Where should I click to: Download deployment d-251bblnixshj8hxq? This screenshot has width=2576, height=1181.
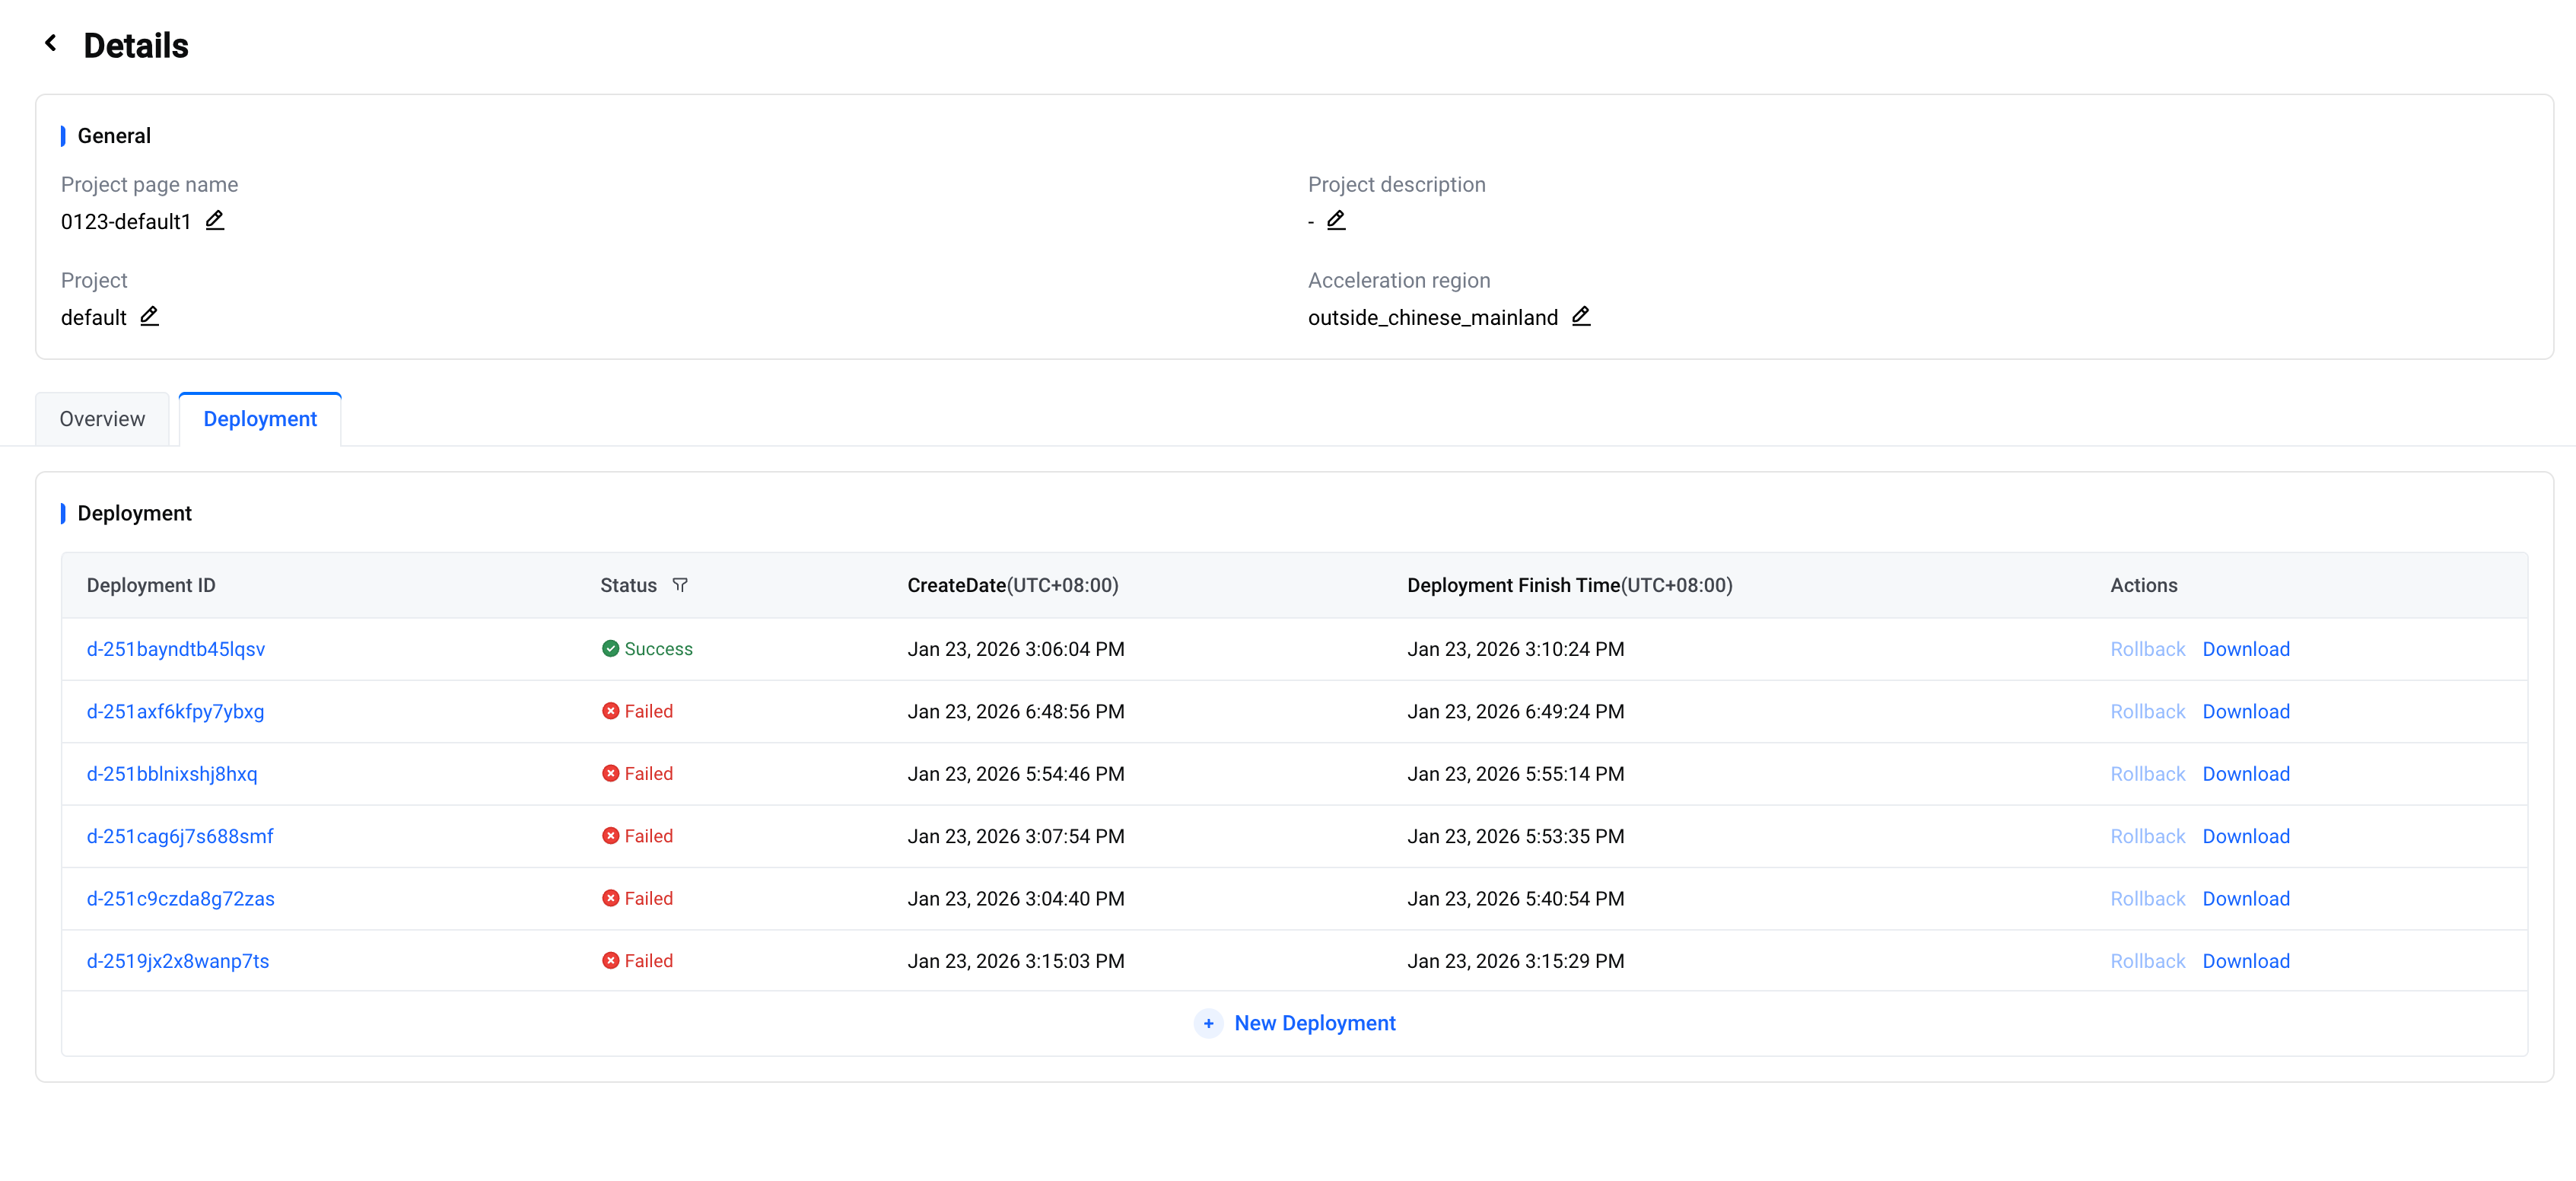click(2245, 774)
